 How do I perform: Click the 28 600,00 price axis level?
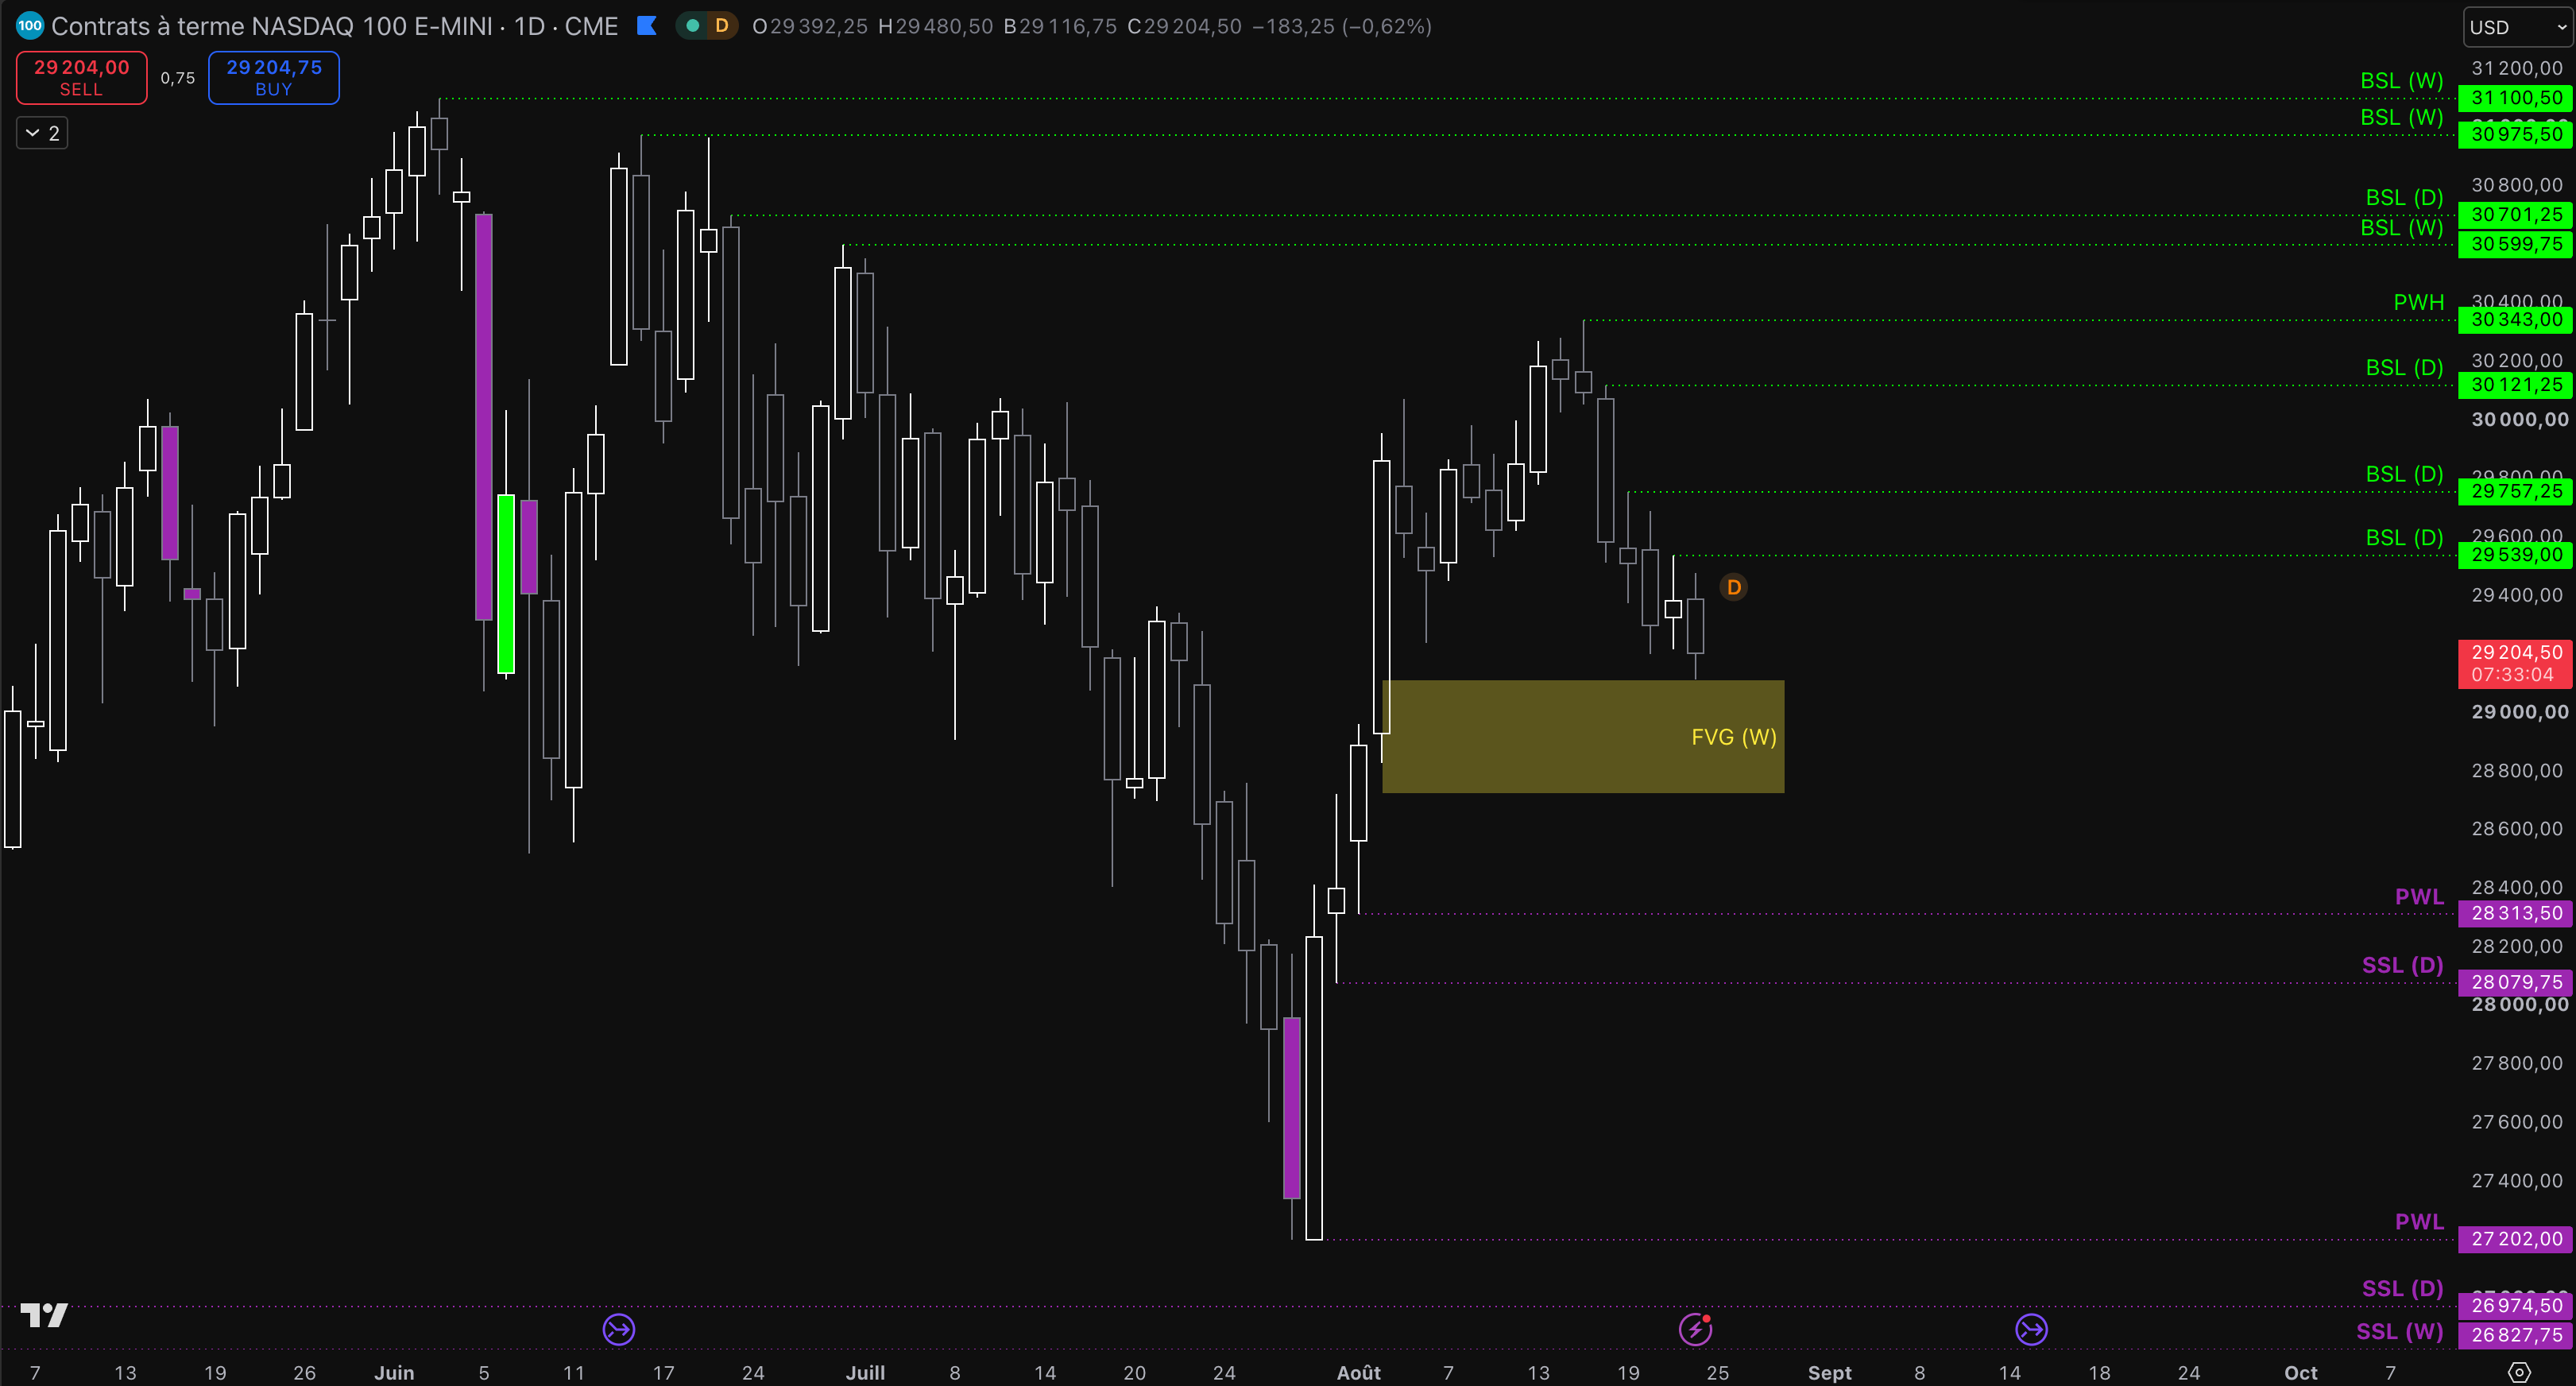2517,829
